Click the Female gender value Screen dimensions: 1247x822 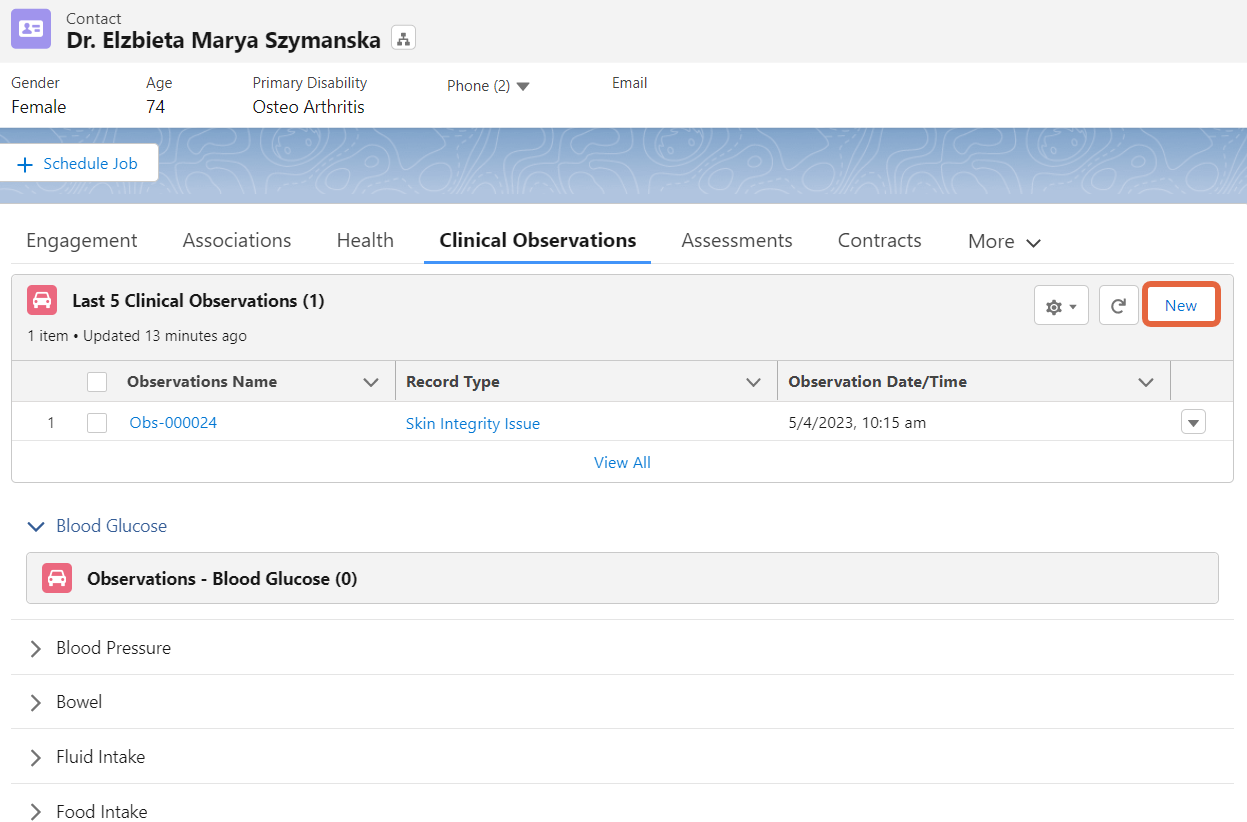pyautogui.click(x=39, y=107)
